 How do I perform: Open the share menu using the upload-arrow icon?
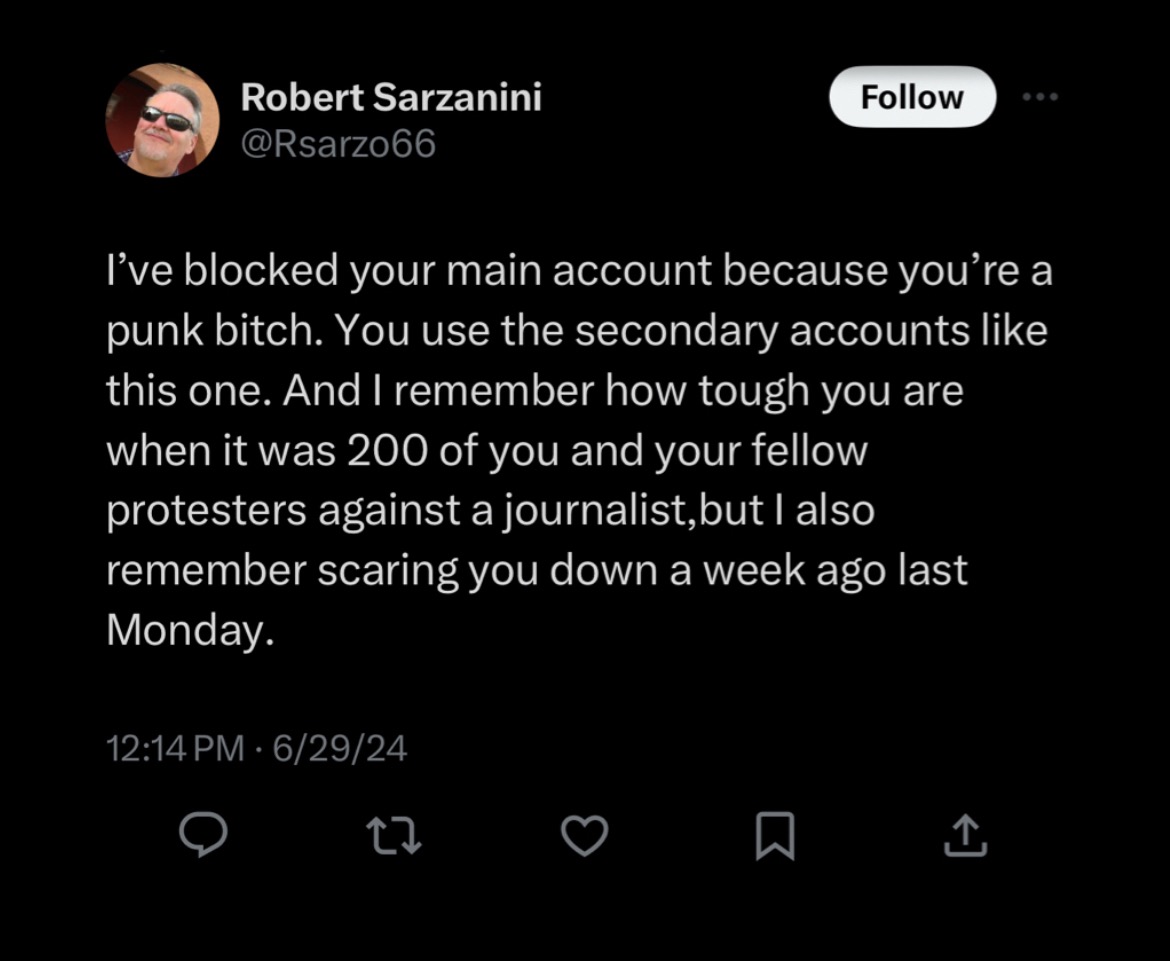966,835
